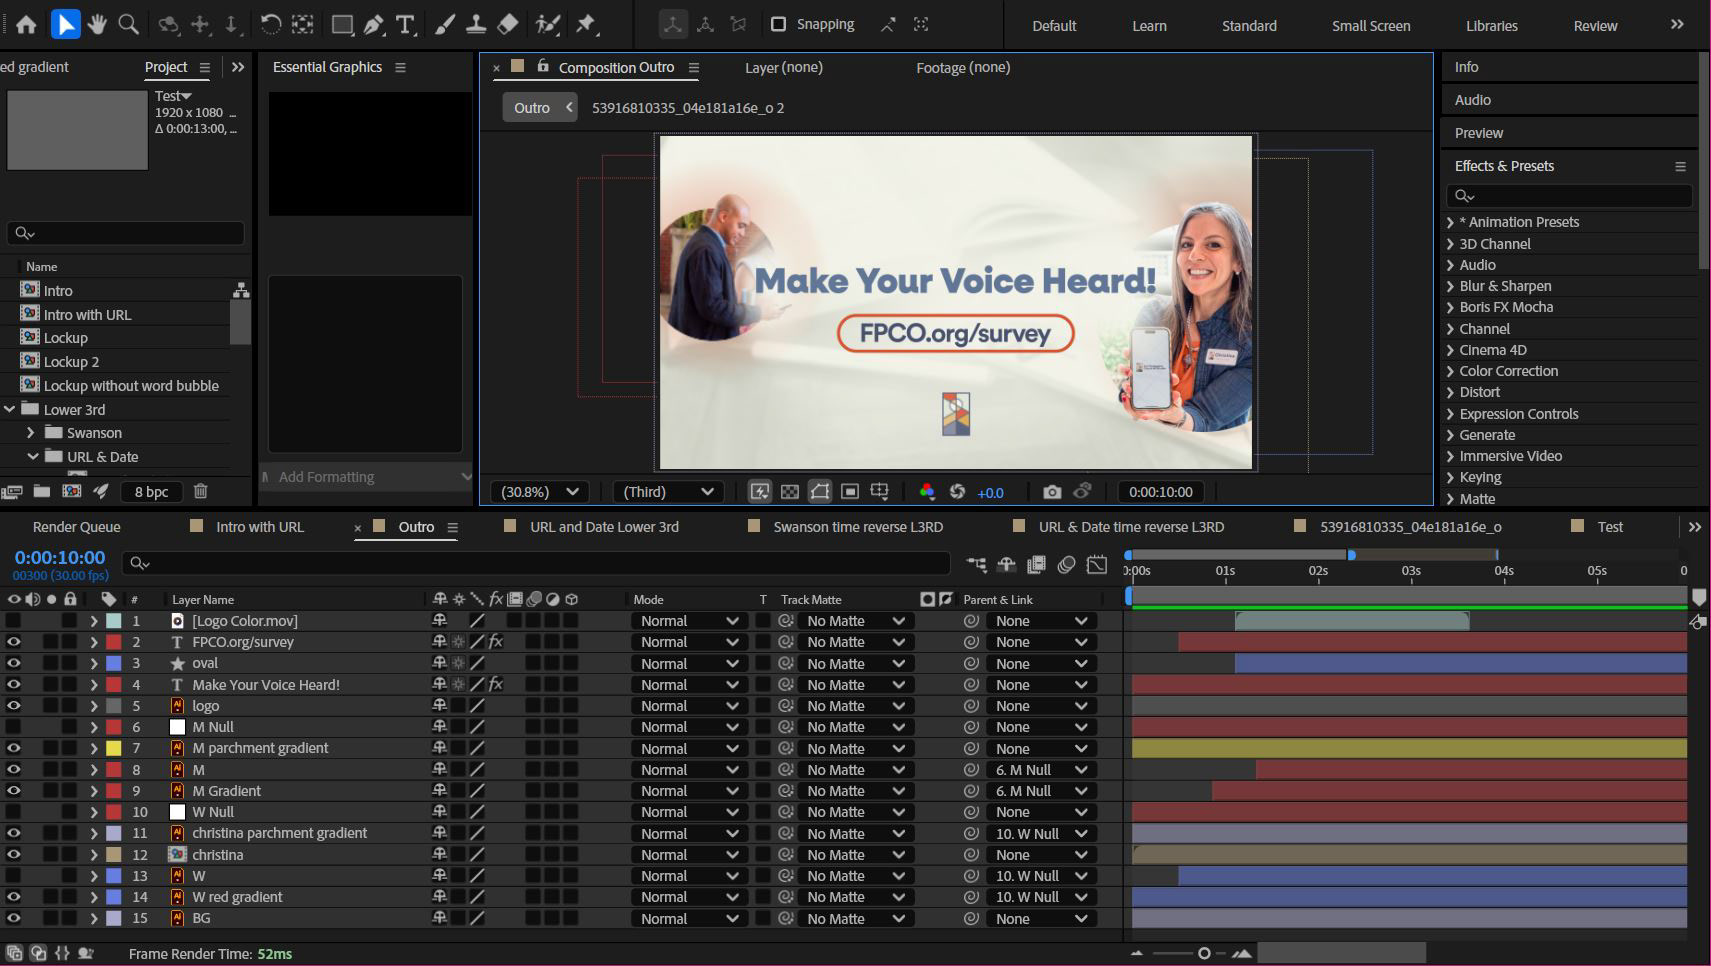Open the show channel color icon
Image resolution: width=1711 pixels, height=966 pixels.
click(927, 492)
